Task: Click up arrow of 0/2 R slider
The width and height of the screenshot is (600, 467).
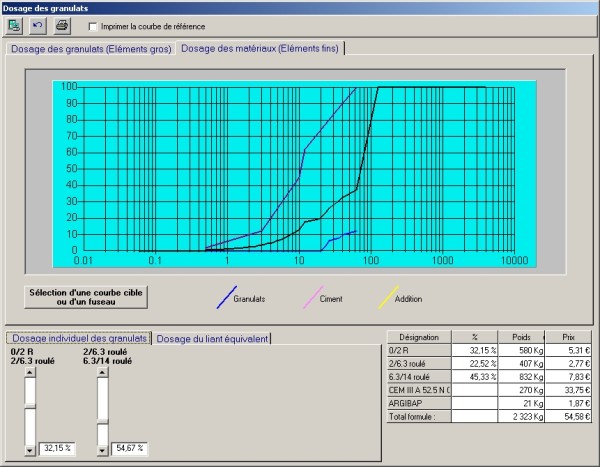Action: 30,373
